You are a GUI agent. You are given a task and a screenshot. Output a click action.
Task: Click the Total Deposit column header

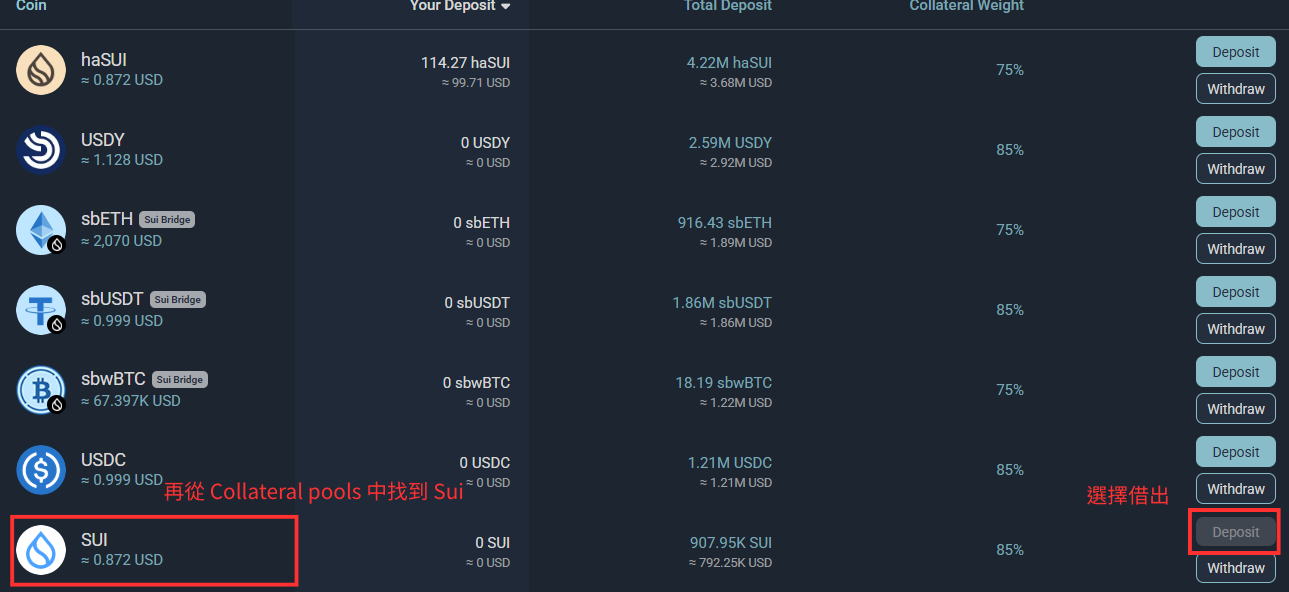pos(727,6)
